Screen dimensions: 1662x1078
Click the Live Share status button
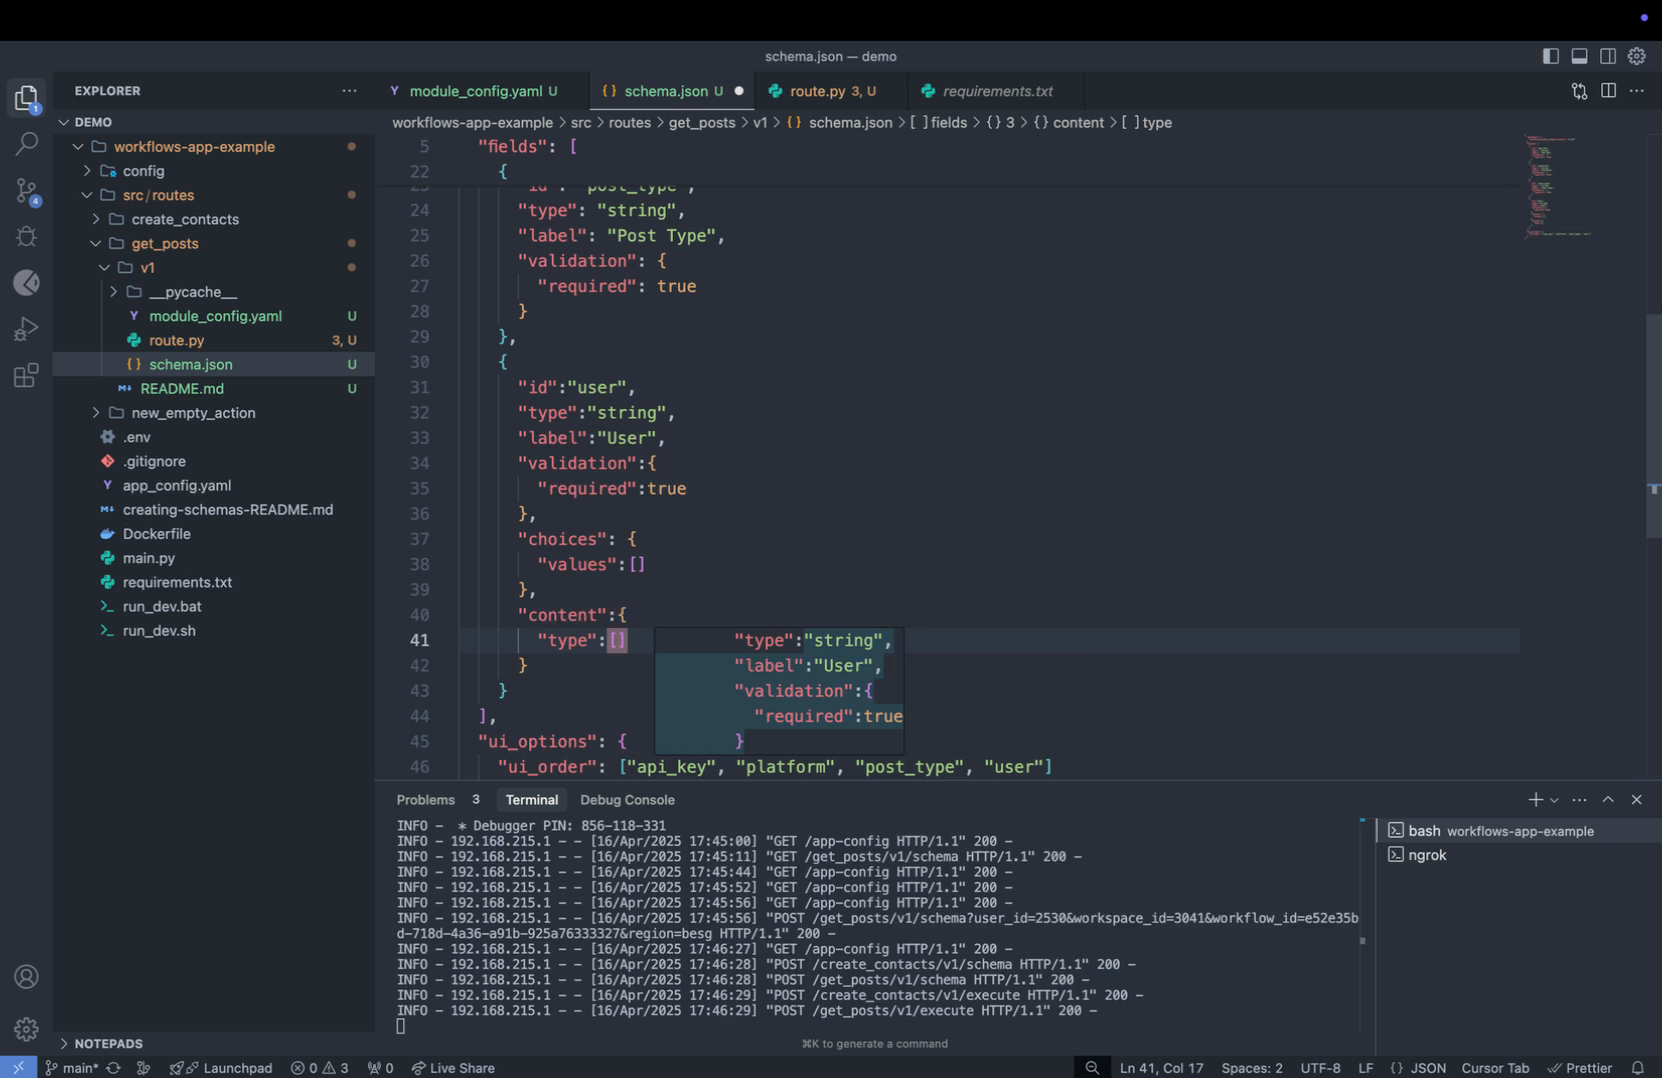[x=453, y=1068]
